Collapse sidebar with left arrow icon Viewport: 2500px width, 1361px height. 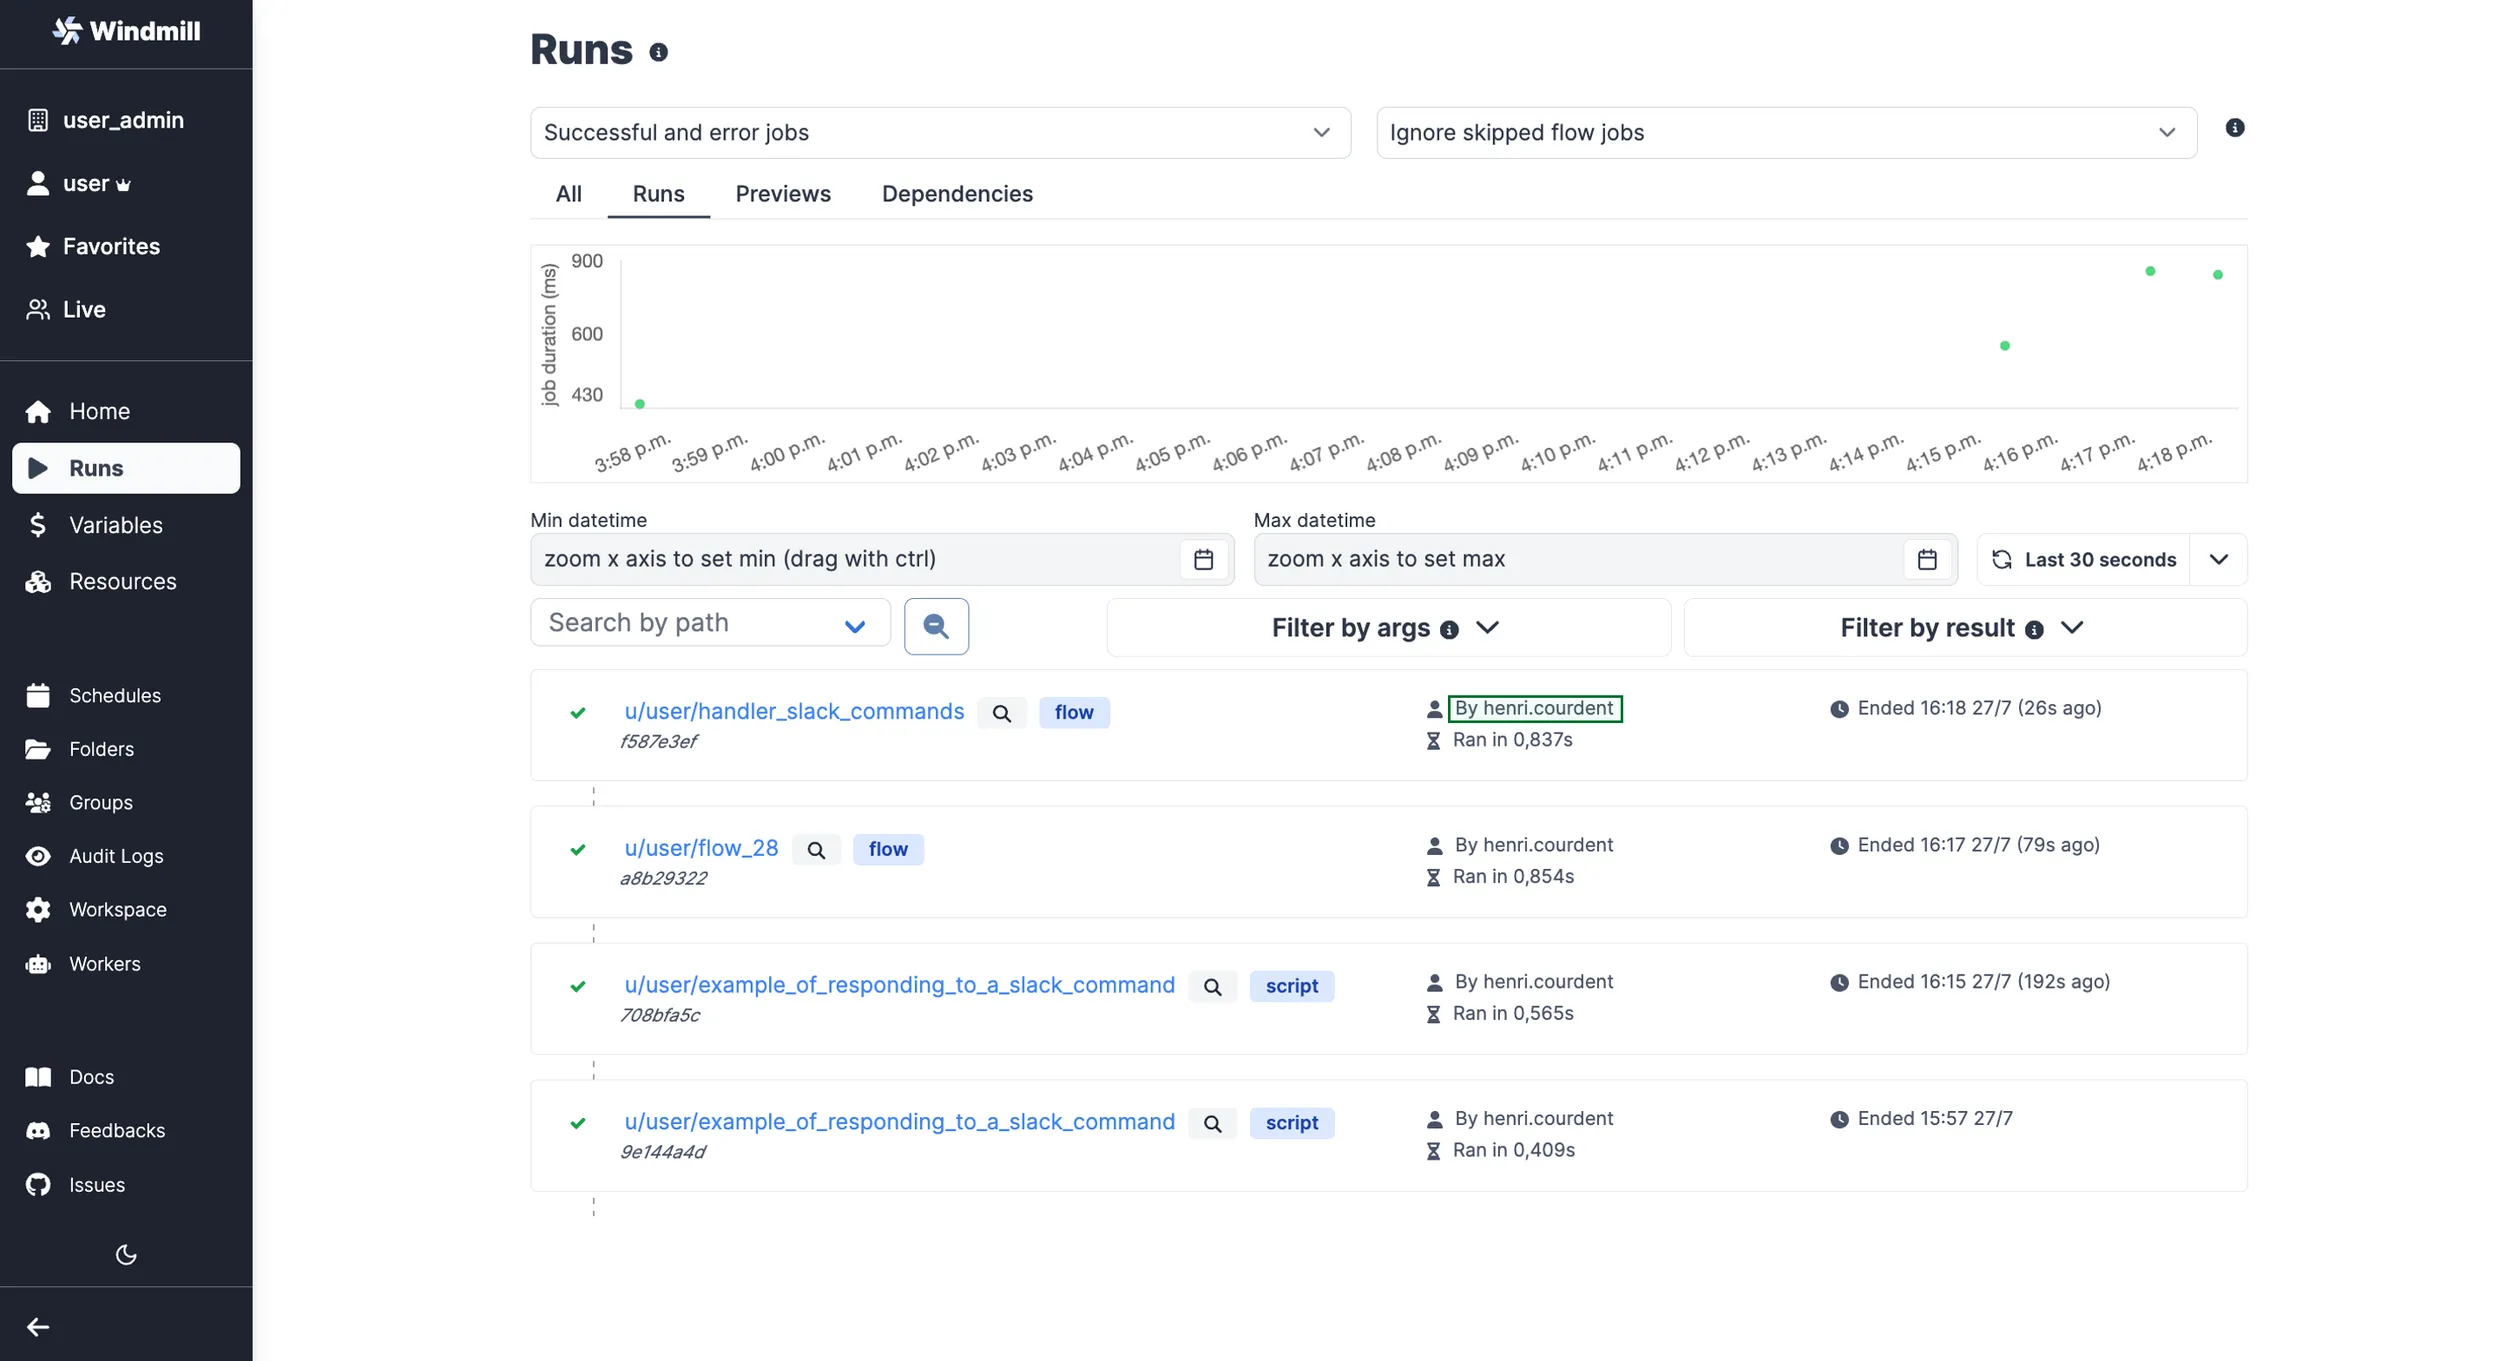click(x=38, y=1326)
